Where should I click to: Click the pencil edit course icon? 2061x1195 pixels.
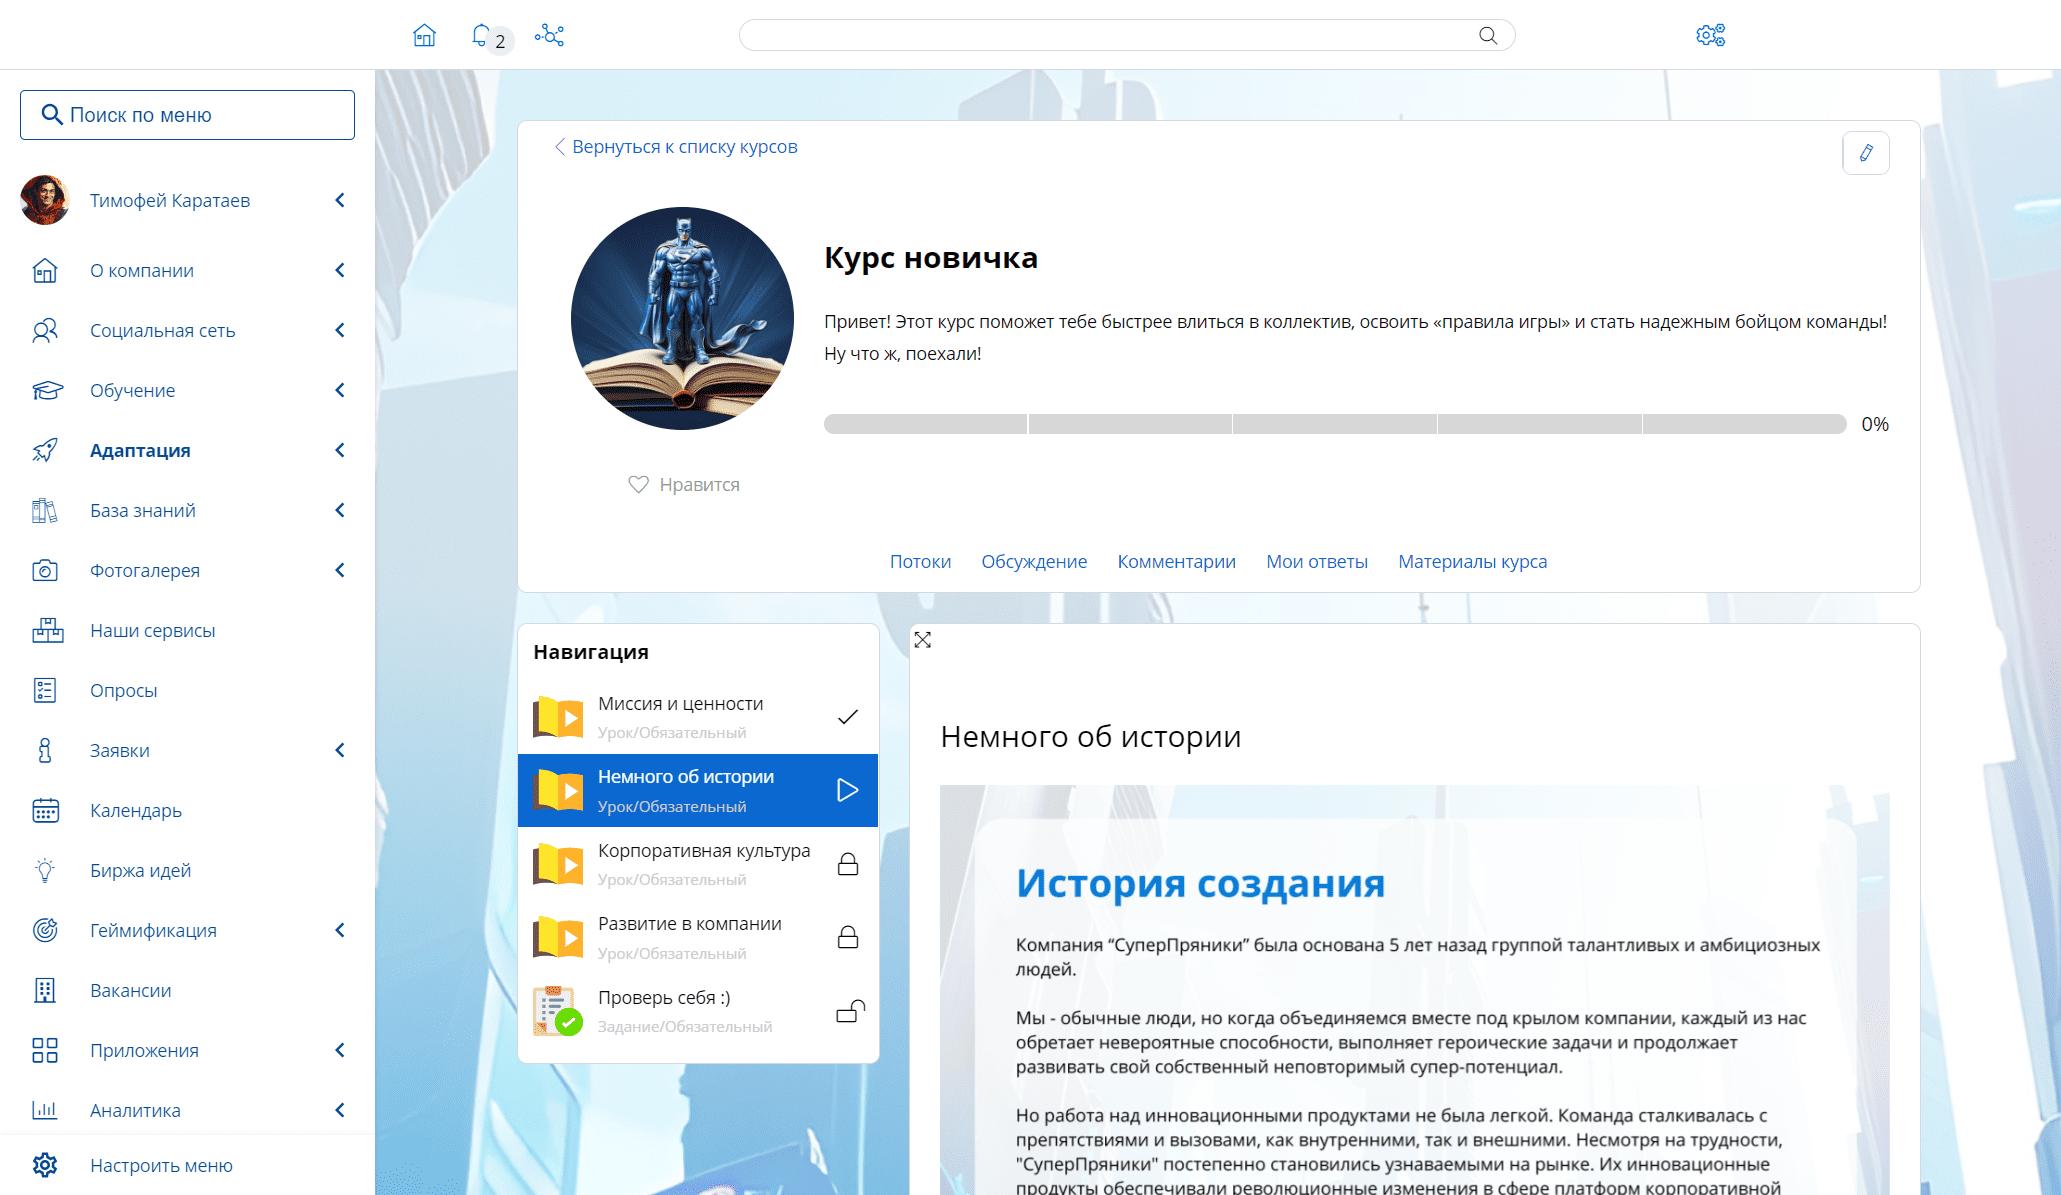[1865, 153]
